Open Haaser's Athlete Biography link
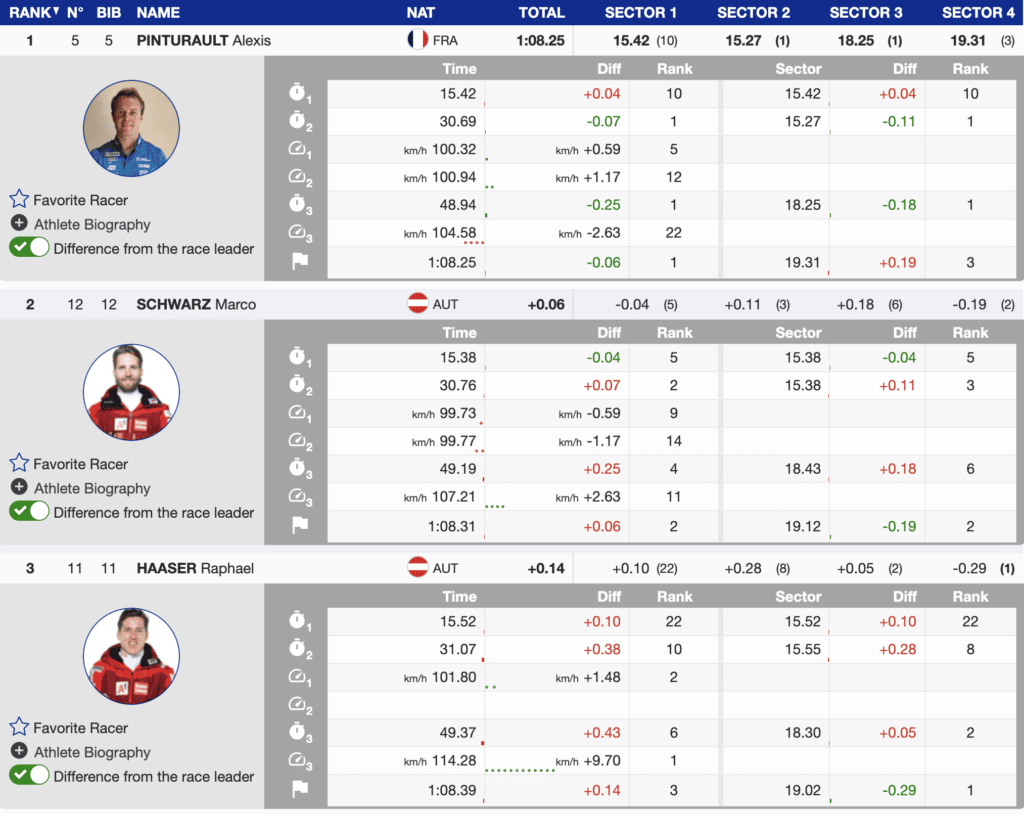 [92, 753]
